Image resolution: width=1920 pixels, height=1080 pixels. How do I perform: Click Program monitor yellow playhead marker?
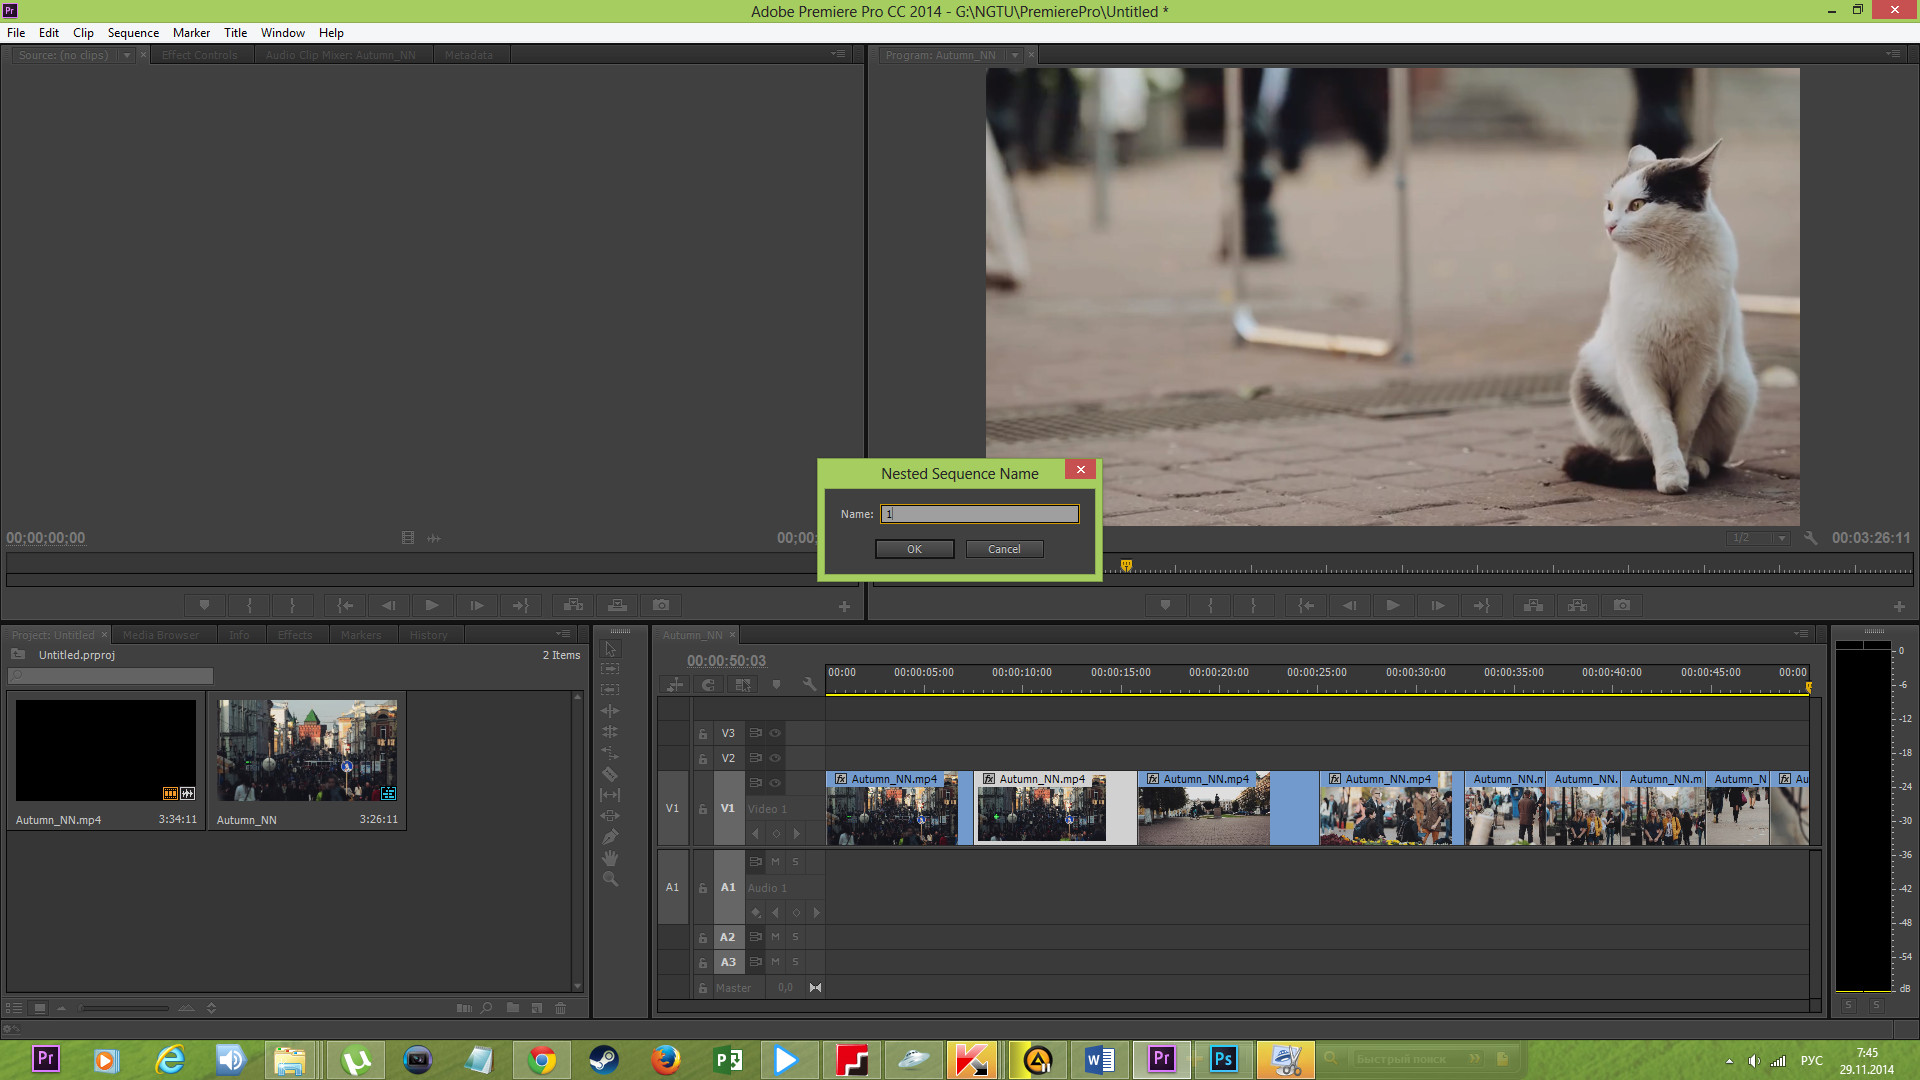pyautogui.click(x=1126, y=566)
